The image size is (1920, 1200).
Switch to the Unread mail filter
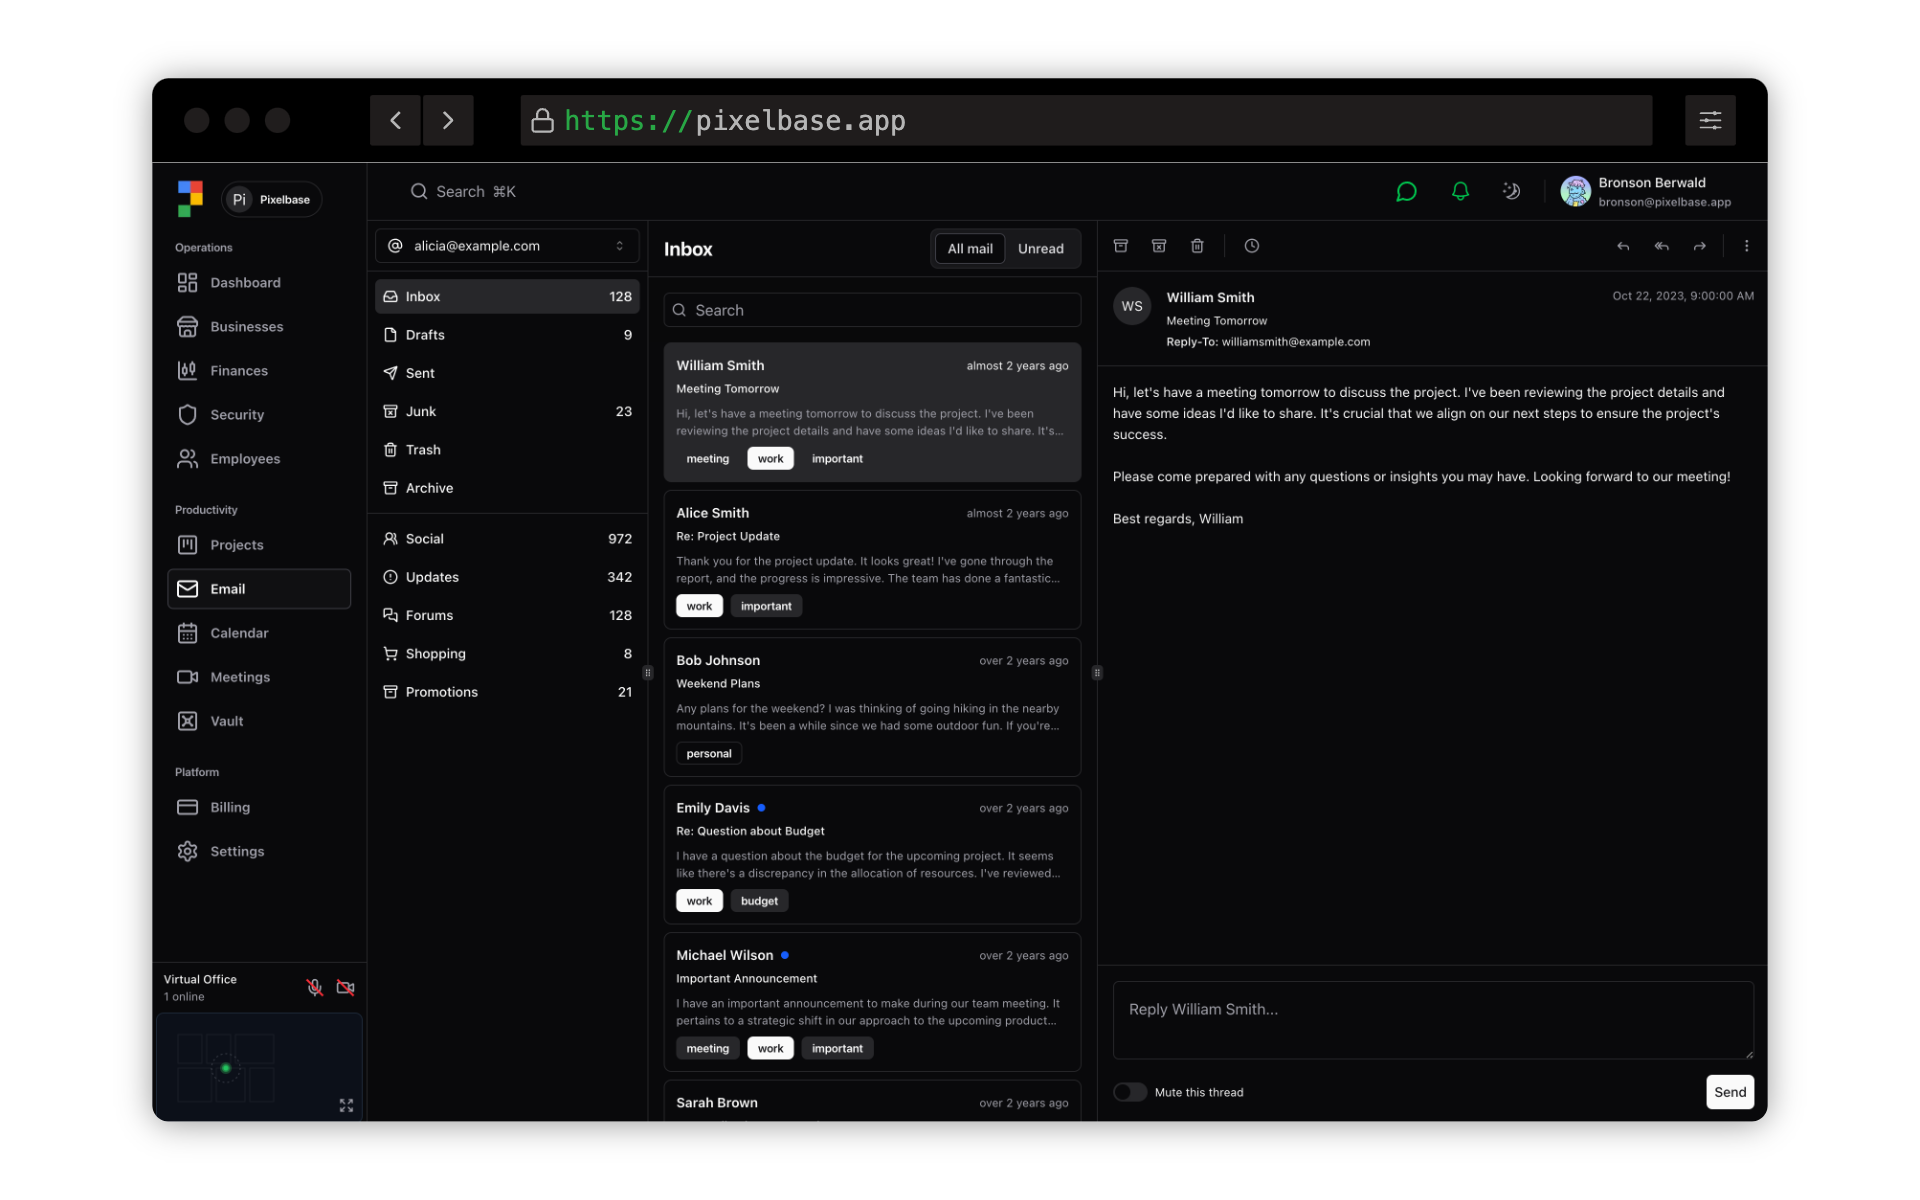(x=1040, y=248)
